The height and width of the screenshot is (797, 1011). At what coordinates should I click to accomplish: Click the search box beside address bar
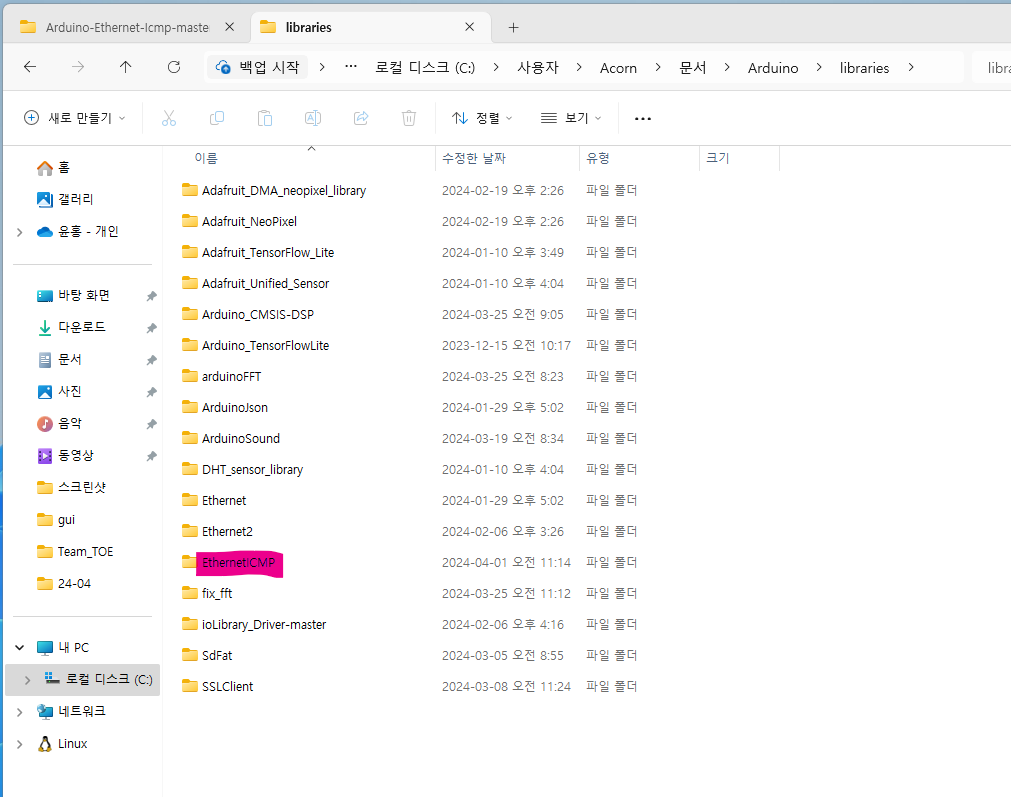point(991,68)
